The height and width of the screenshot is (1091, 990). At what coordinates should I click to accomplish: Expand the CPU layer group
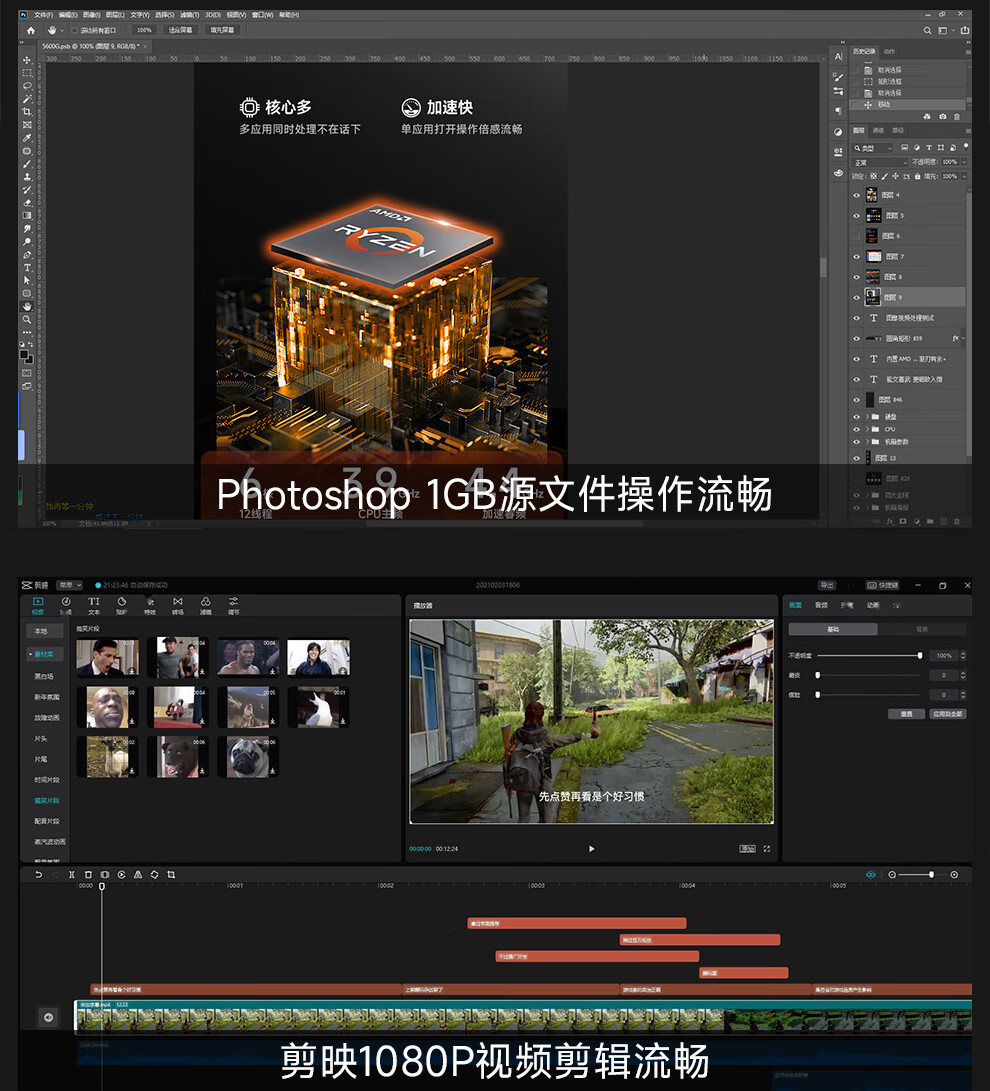pyautogui.click(x=866, y=429)
